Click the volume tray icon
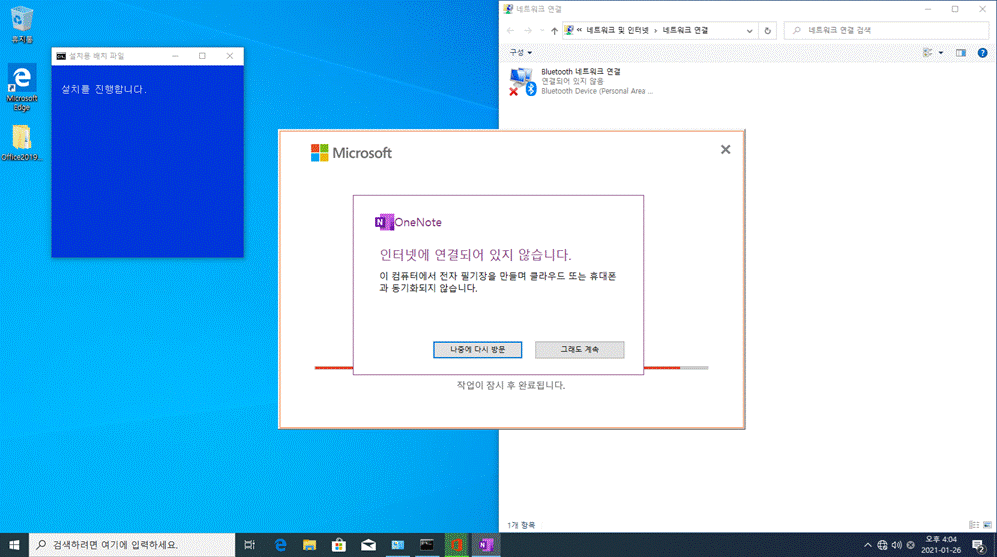Image resolution: width=997 pixels, height=557 pixels. [x=897, y=545]
